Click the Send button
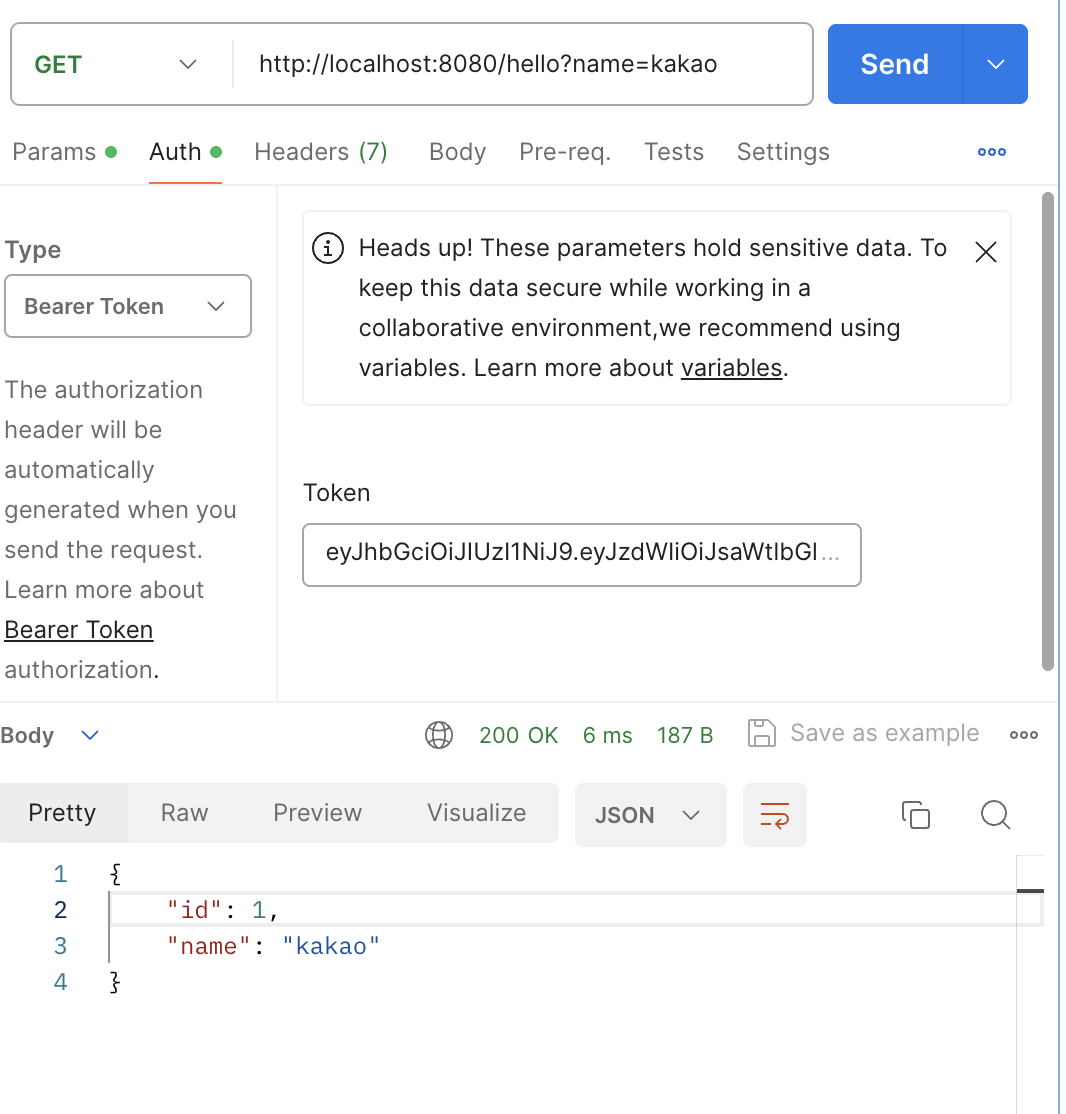The width and height of the screenshot is (1066, 1114). pos(895,64)
